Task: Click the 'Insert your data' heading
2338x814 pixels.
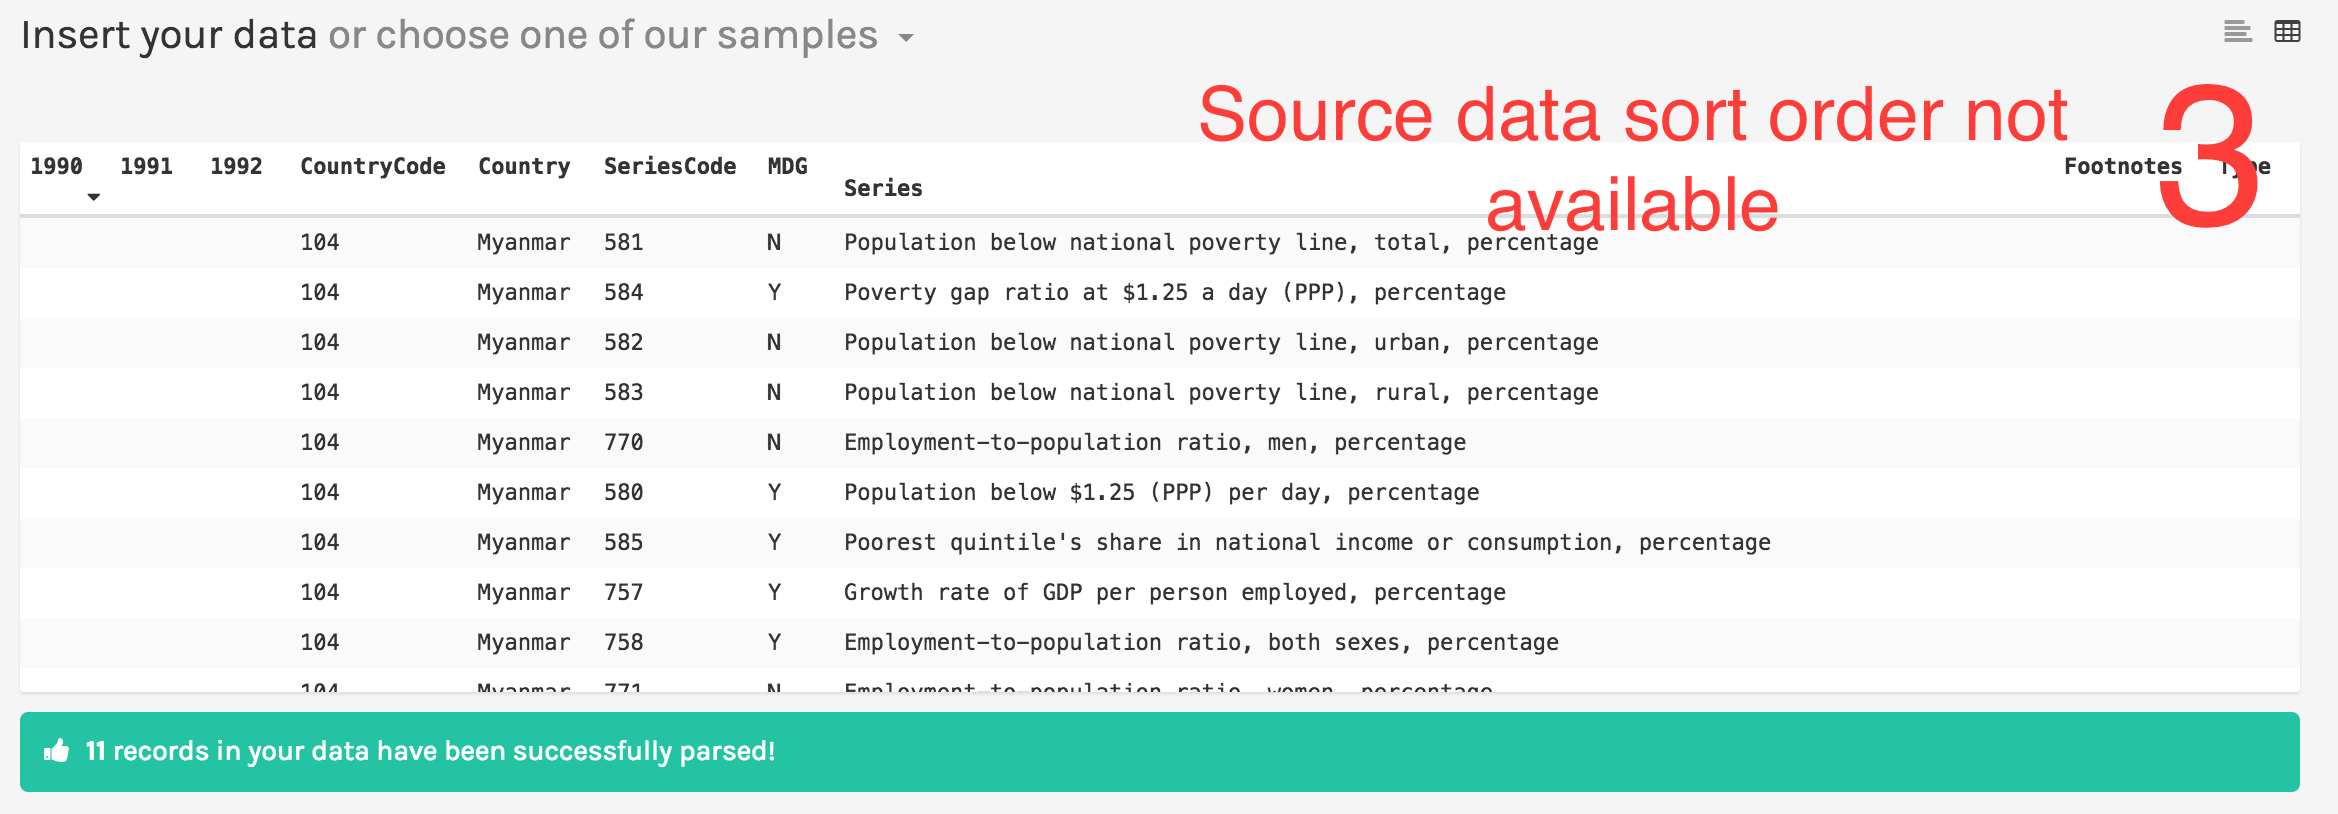Action: point(168,36)
